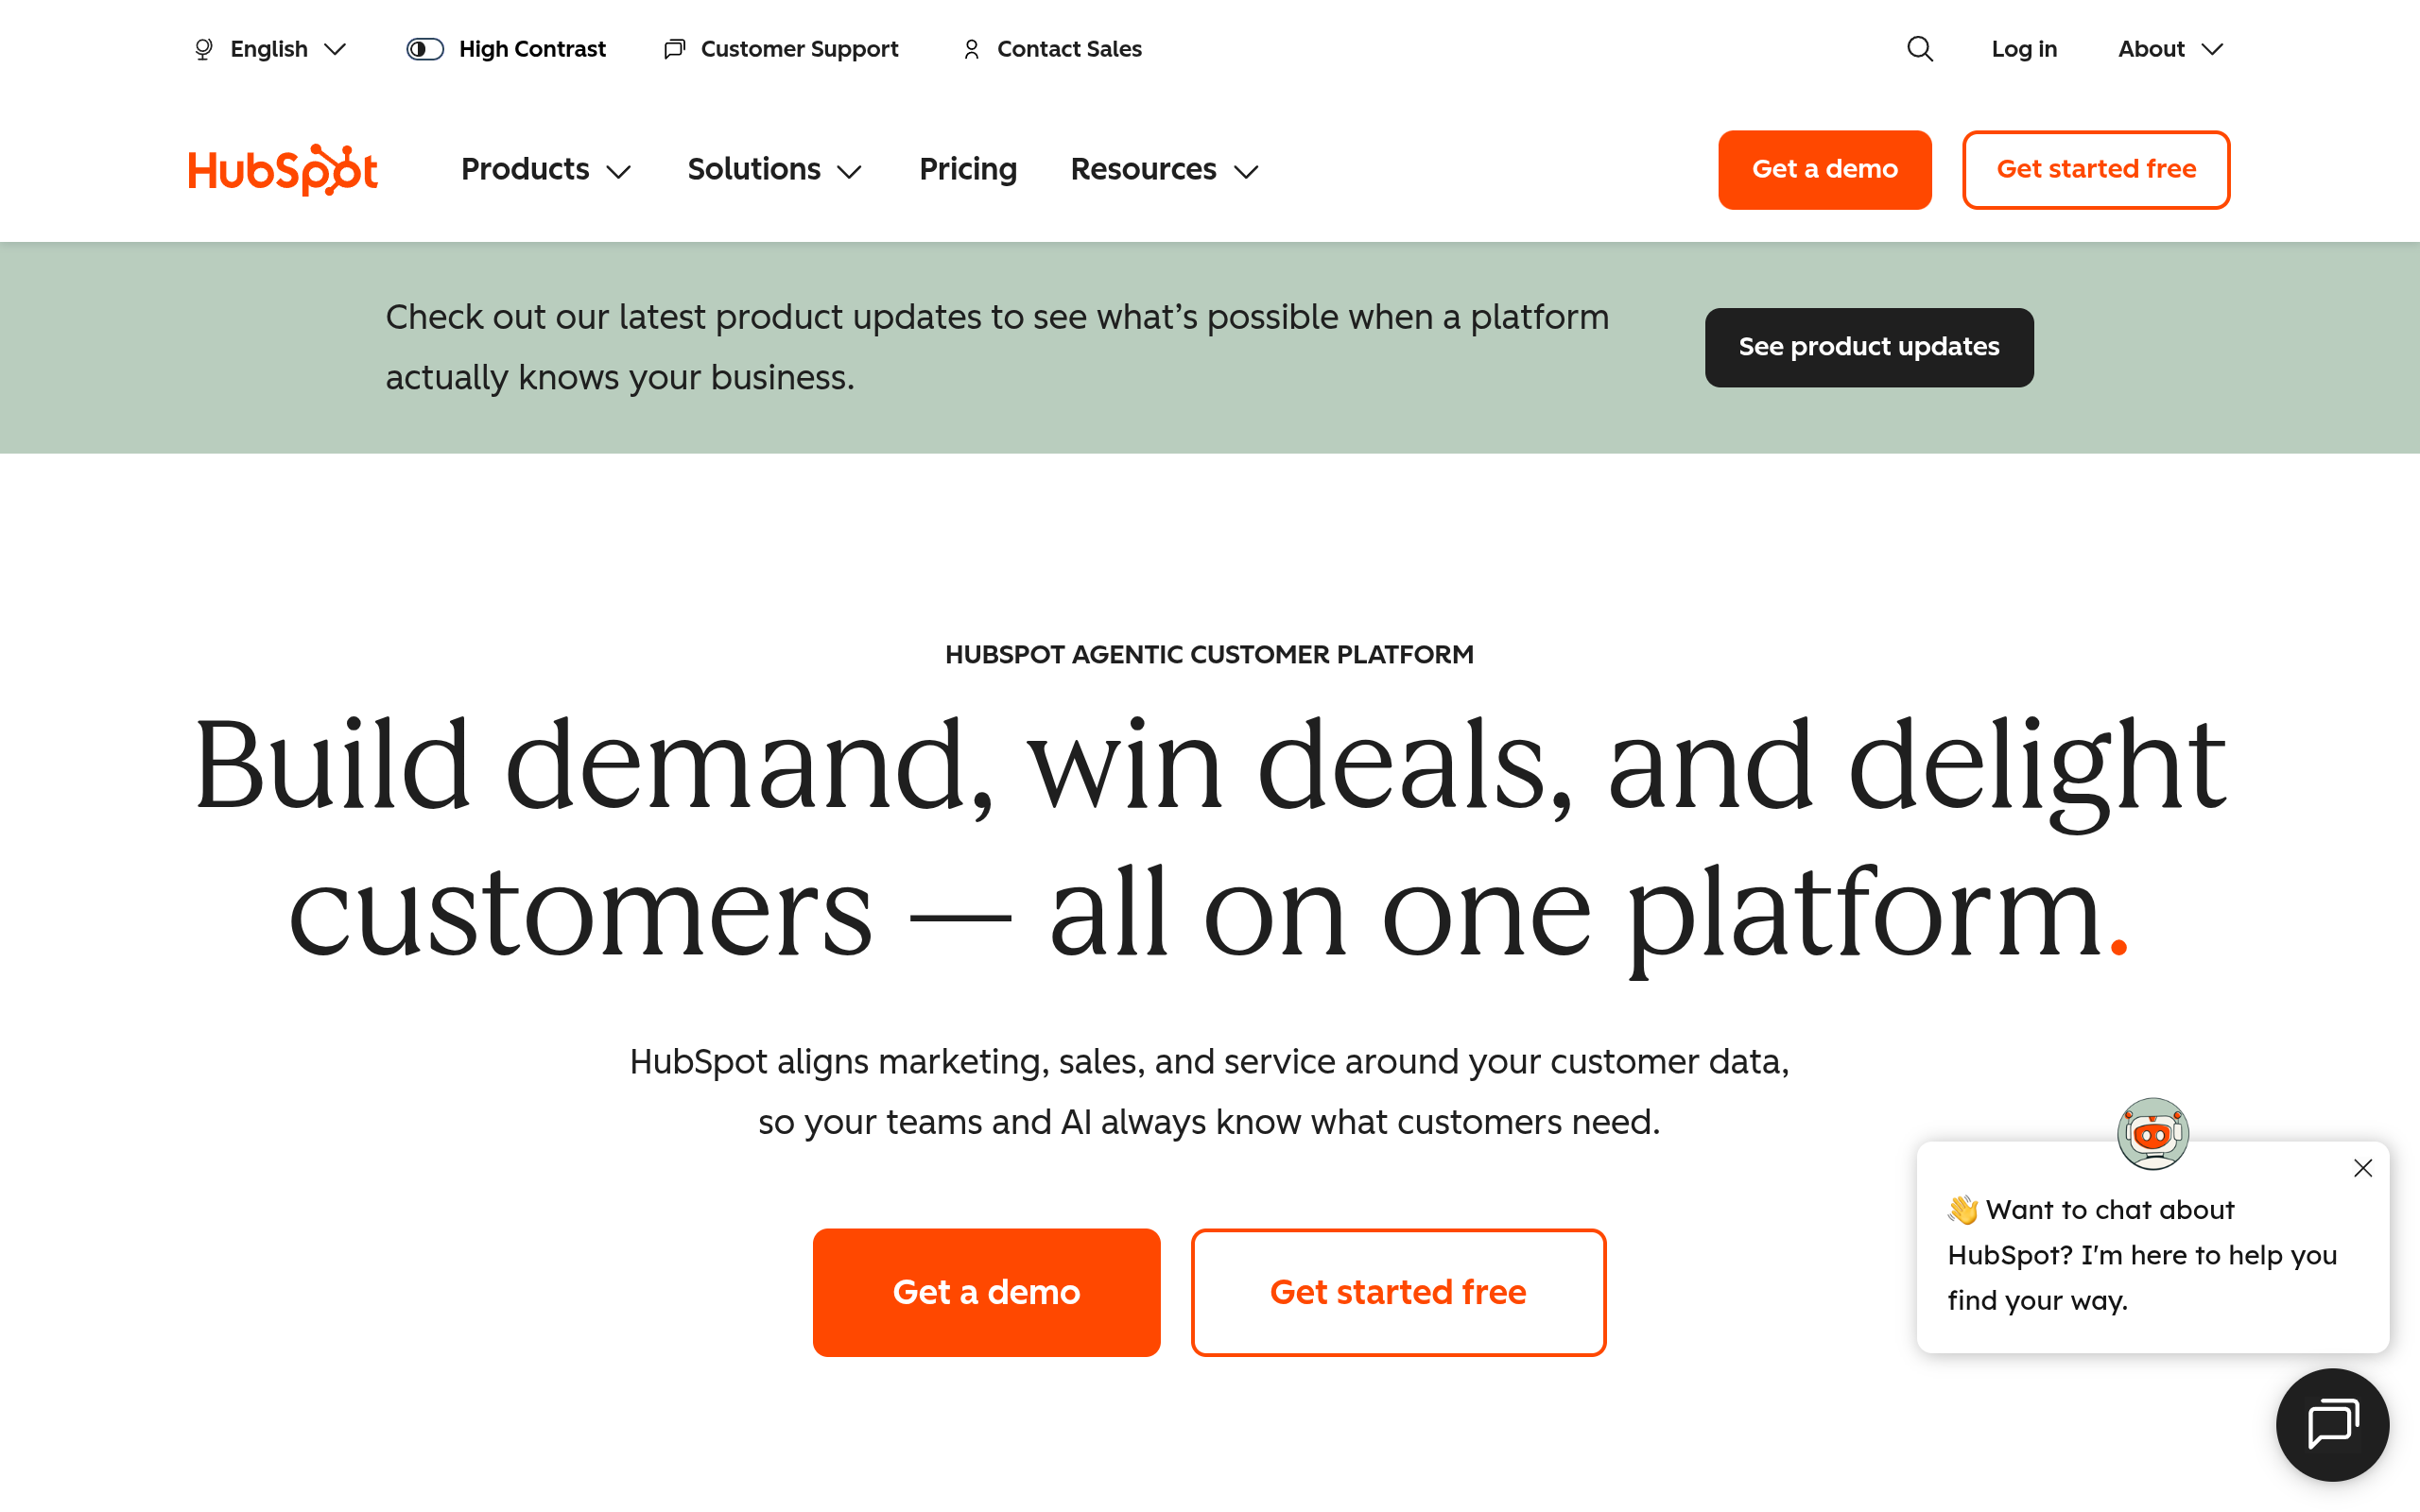Click the globe language icon
This screenshot has height=1512, width=2420.
coord(203,49)
